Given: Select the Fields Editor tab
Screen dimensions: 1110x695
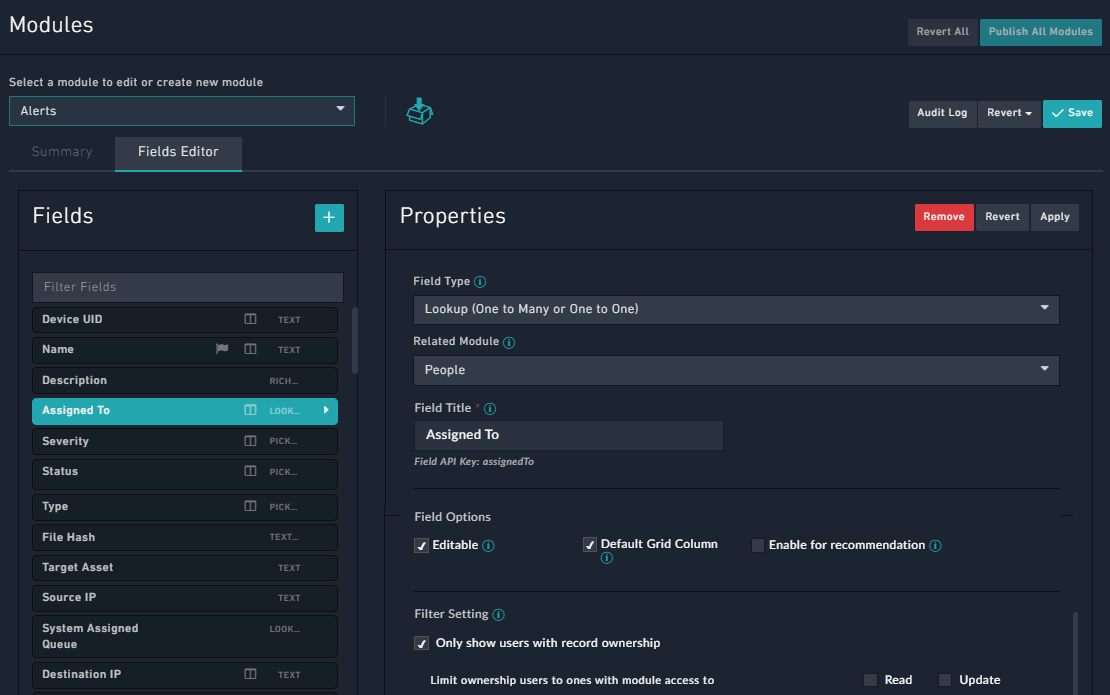Looking at the screenshot, I should pos(178,154).
